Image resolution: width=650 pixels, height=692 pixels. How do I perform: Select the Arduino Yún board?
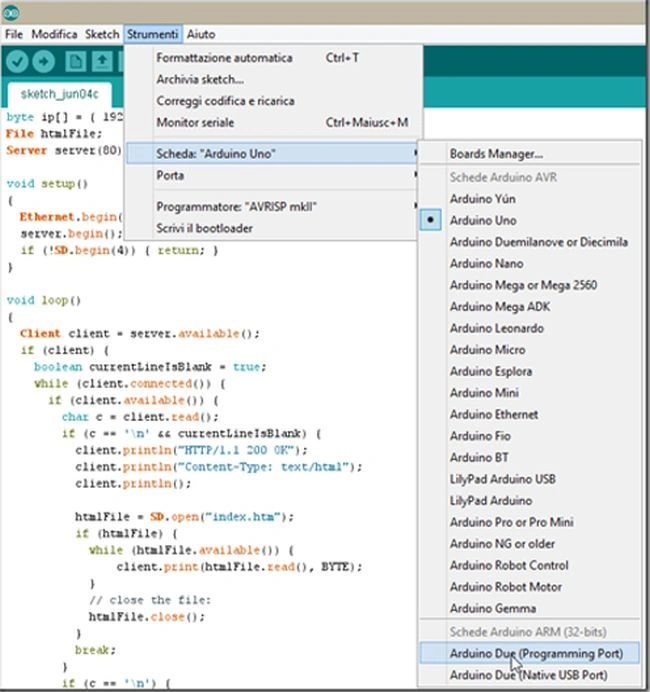(530, 199)
